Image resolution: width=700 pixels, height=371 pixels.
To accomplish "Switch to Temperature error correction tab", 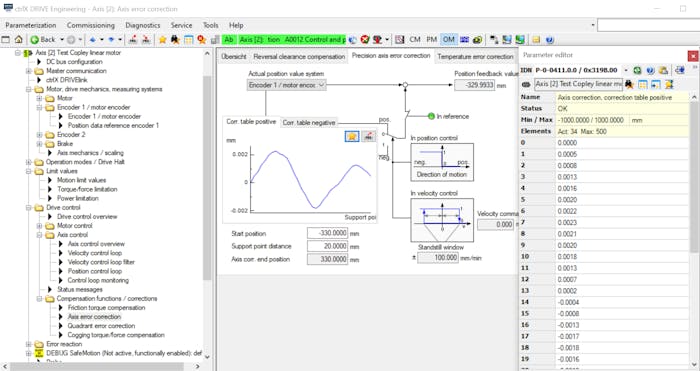I will [x=475, y=57].
